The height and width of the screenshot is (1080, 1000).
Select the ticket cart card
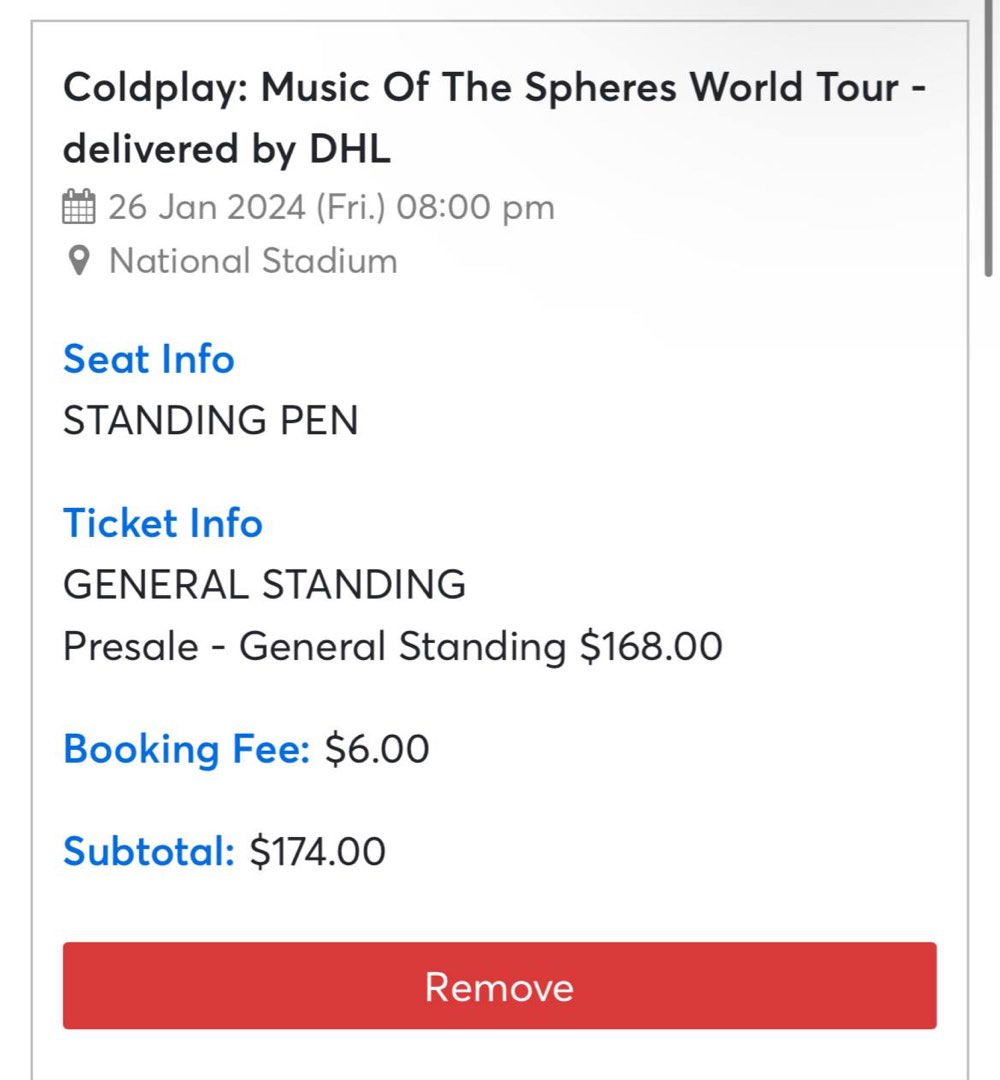[x=500, y=540]
